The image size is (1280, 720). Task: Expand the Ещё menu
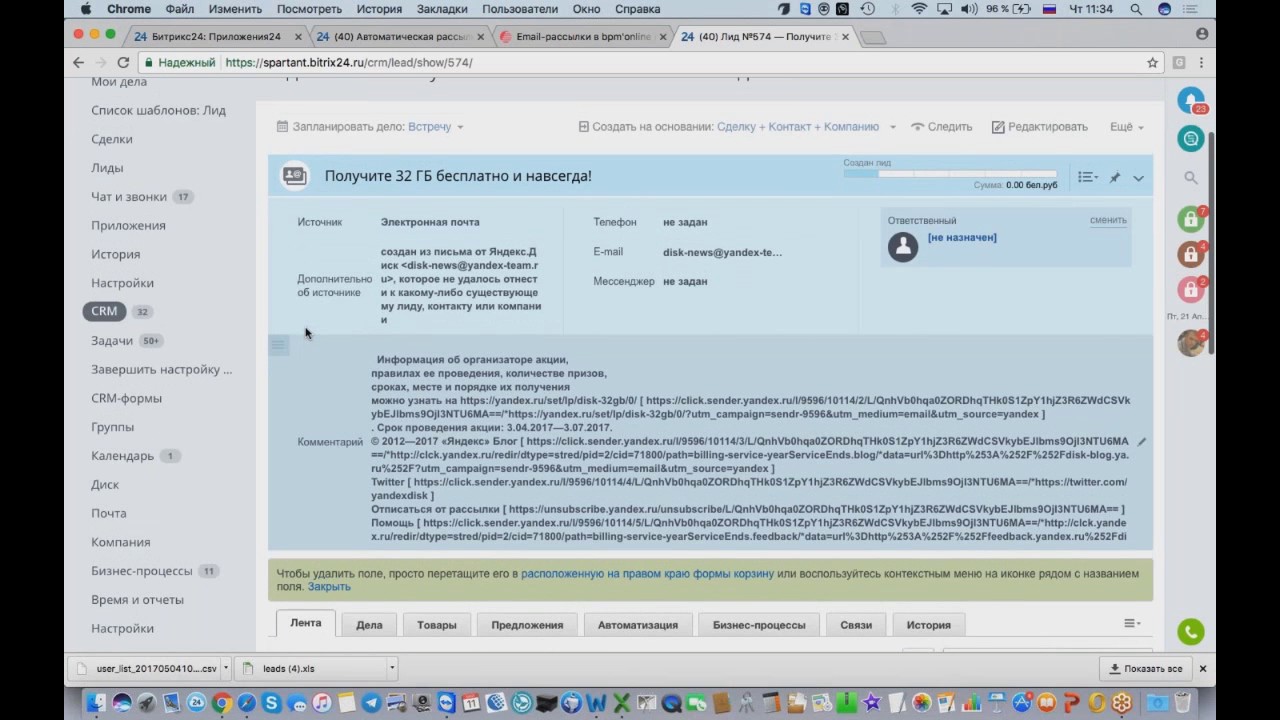tap(1126, 127)
